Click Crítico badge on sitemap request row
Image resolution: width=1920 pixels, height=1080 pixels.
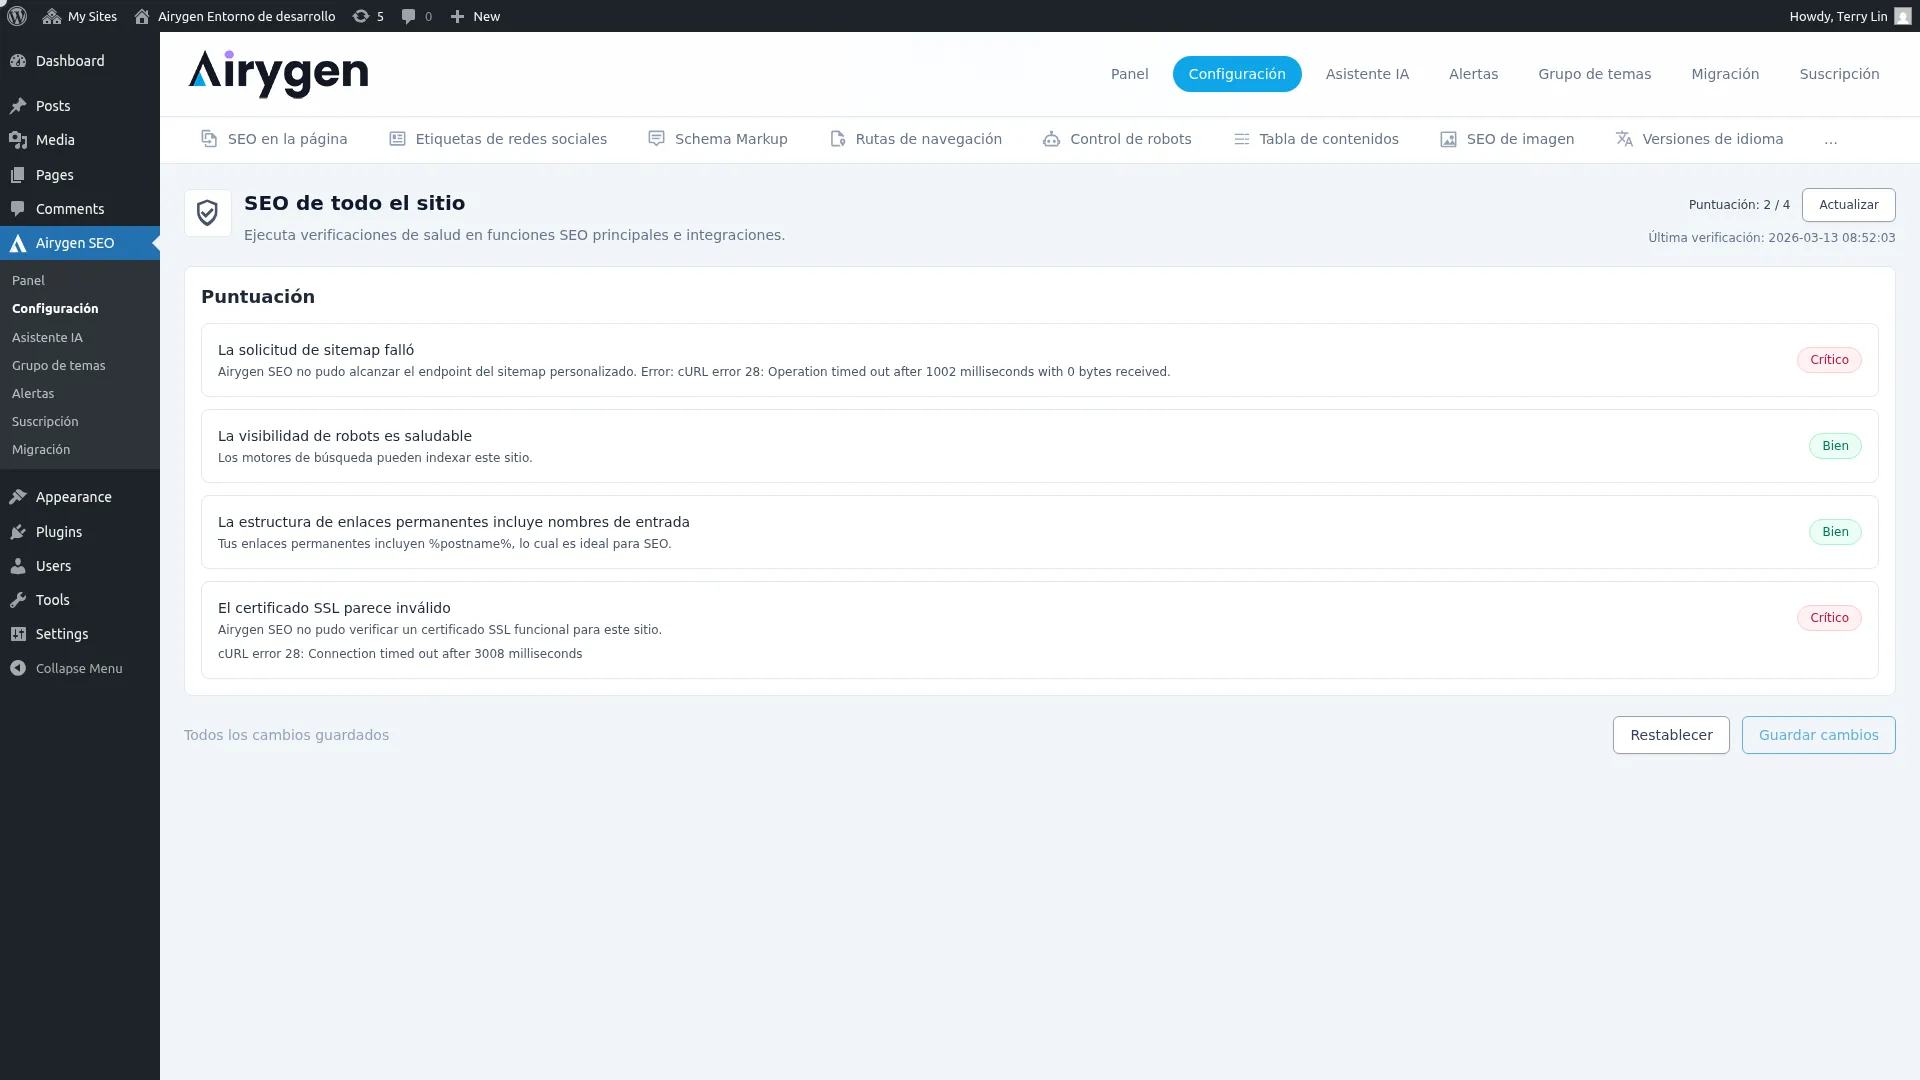coord(1829,360)
